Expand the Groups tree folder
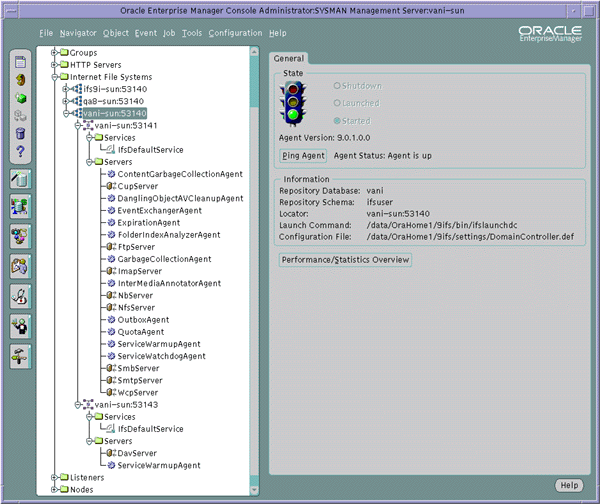600x504 pixels. click(54, 52)
